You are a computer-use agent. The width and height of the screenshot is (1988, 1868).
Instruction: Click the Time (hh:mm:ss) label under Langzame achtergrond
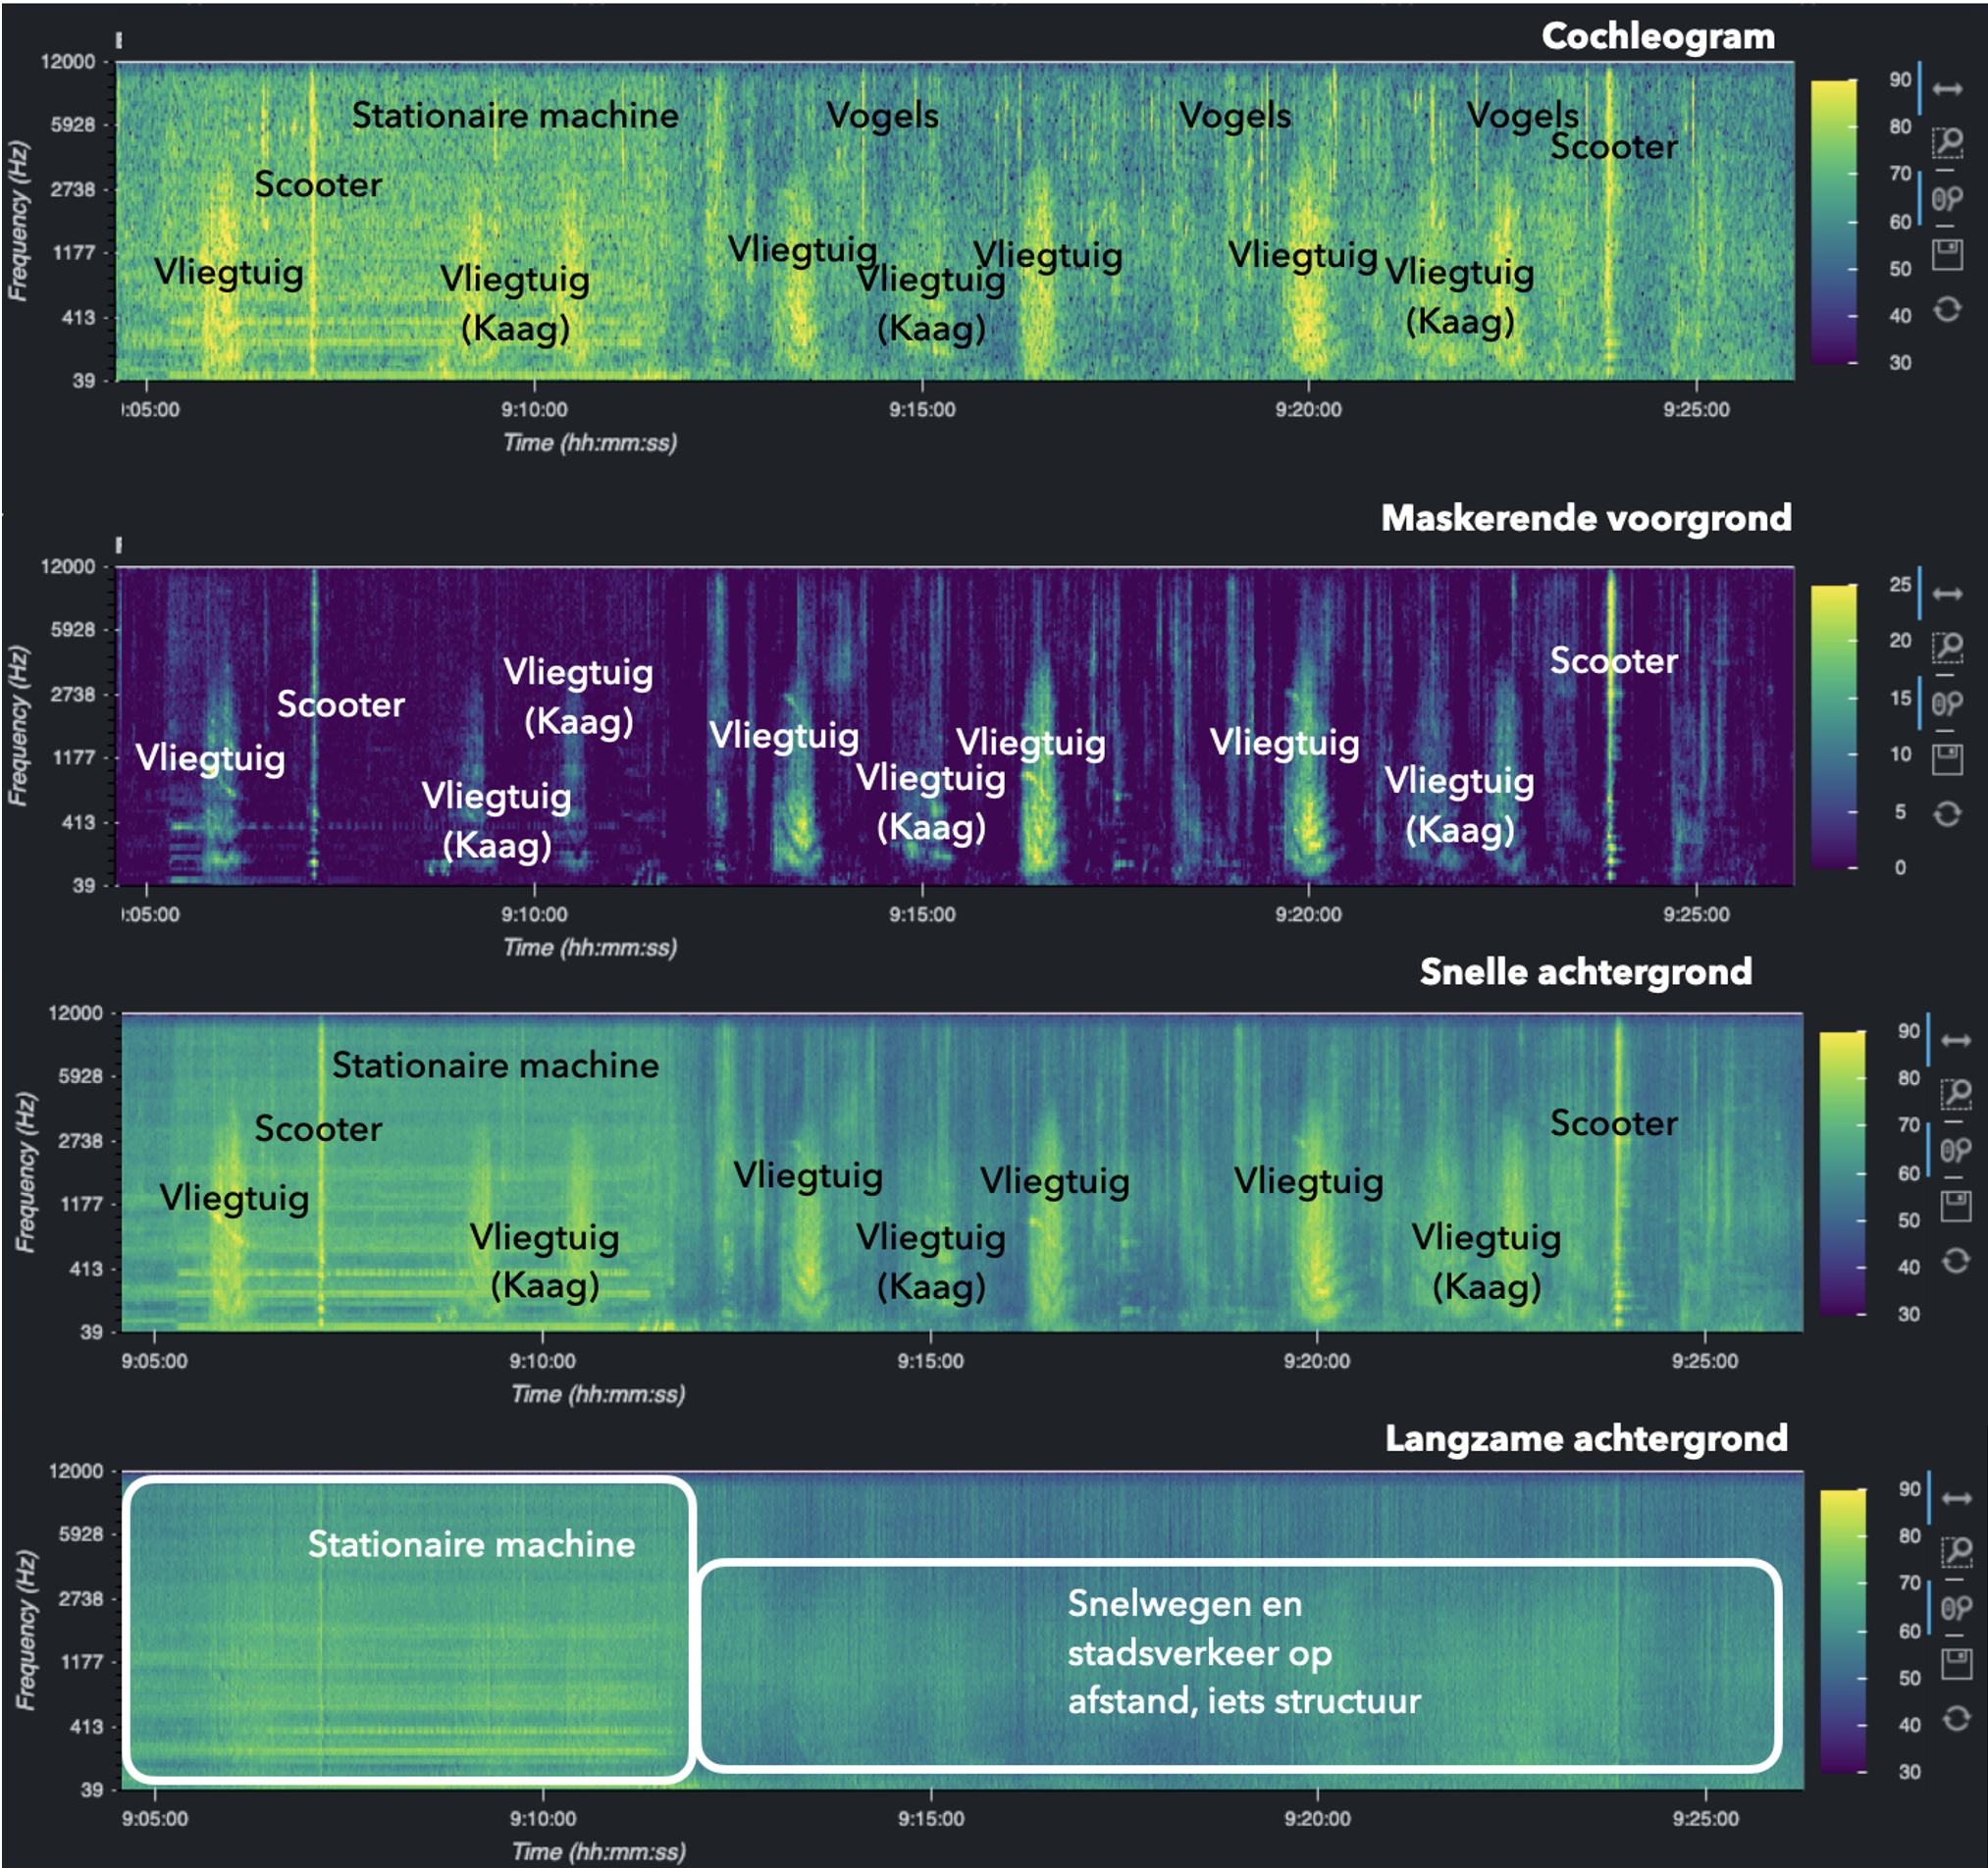pos(598,1851)
